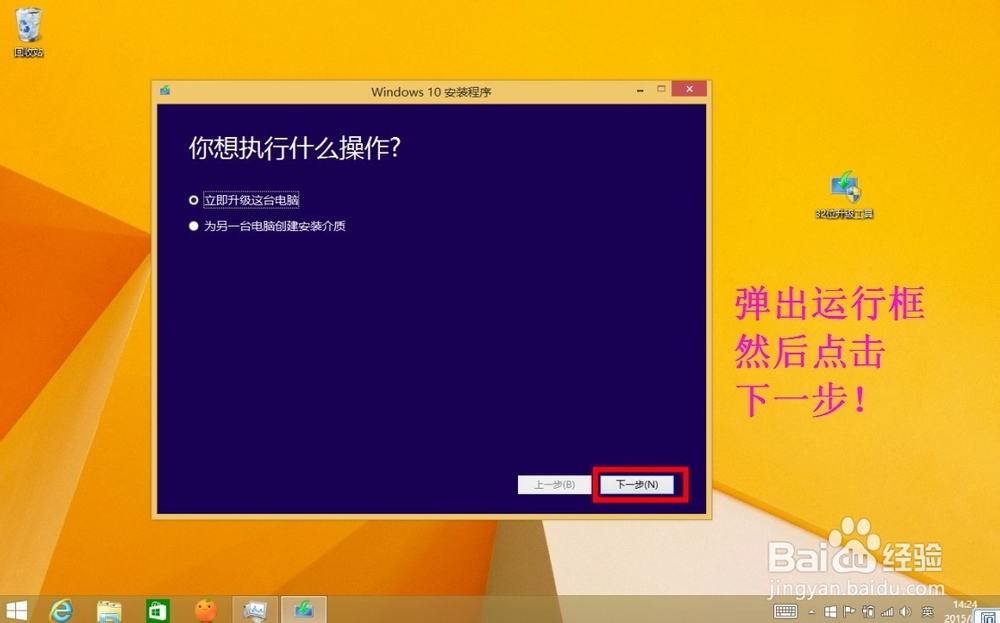Click the power/battery tray icon

868,612
